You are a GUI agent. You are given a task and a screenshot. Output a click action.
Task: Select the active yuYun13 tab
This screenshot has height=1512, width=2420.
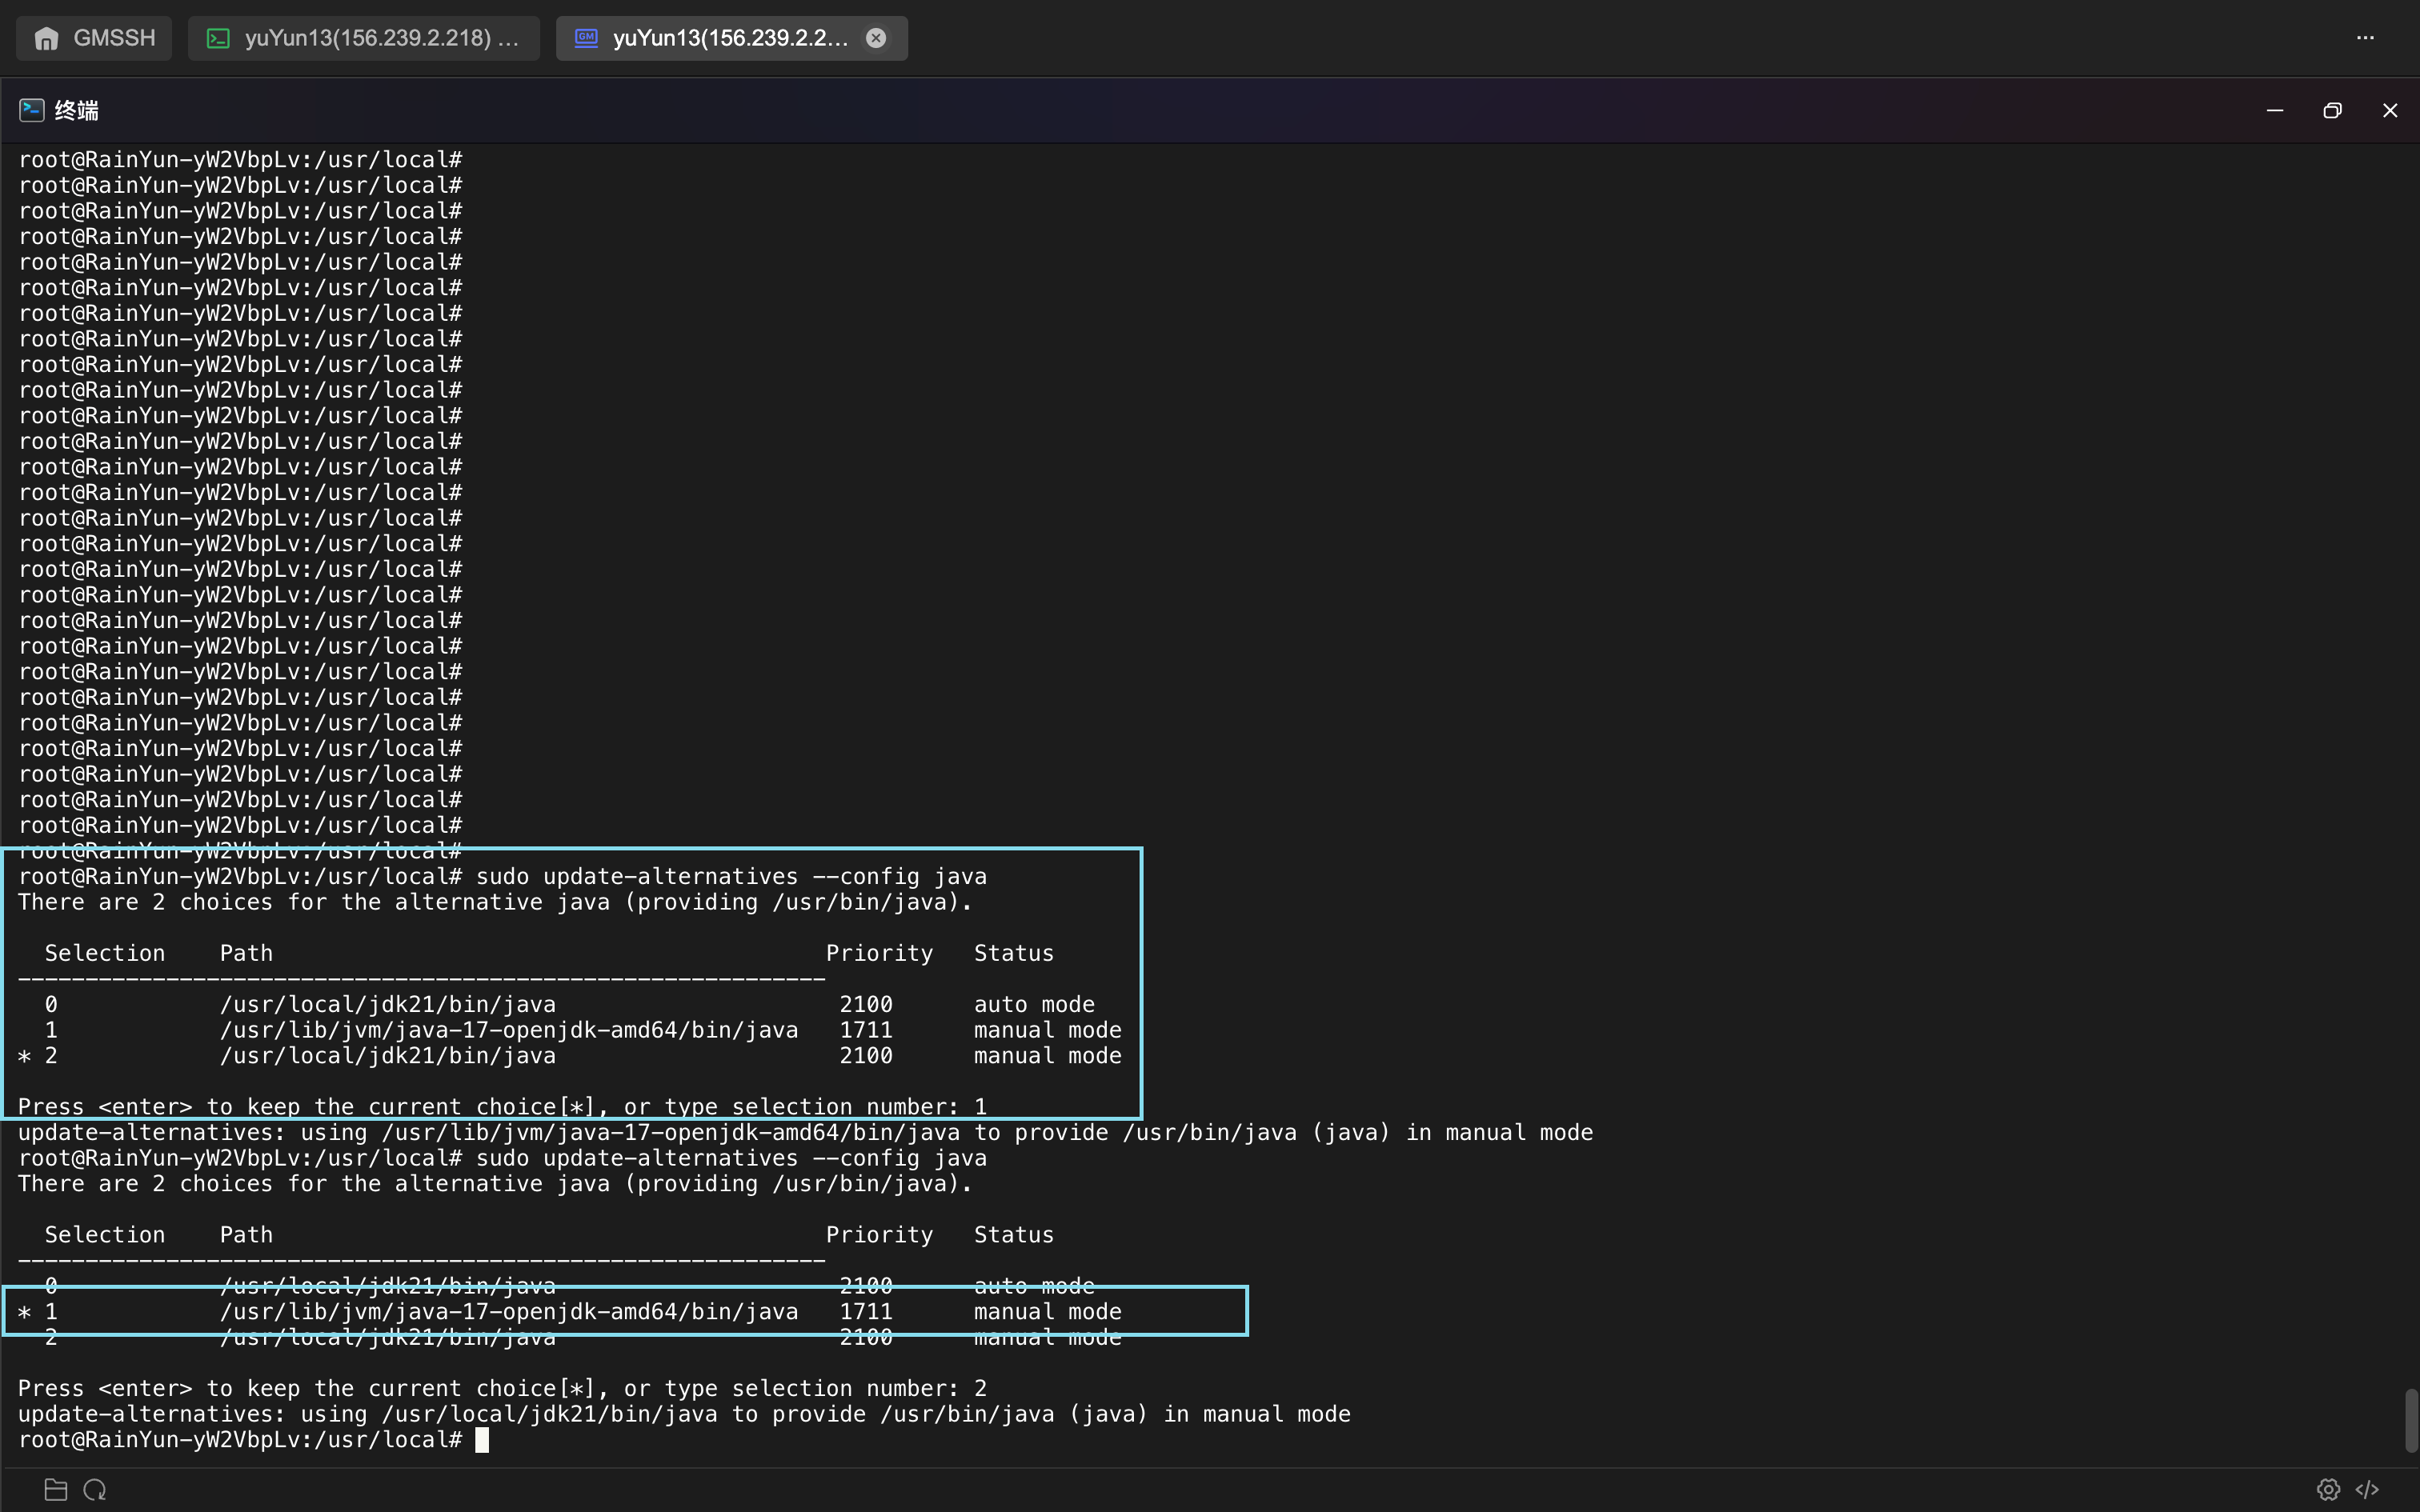tap(732, 38)
